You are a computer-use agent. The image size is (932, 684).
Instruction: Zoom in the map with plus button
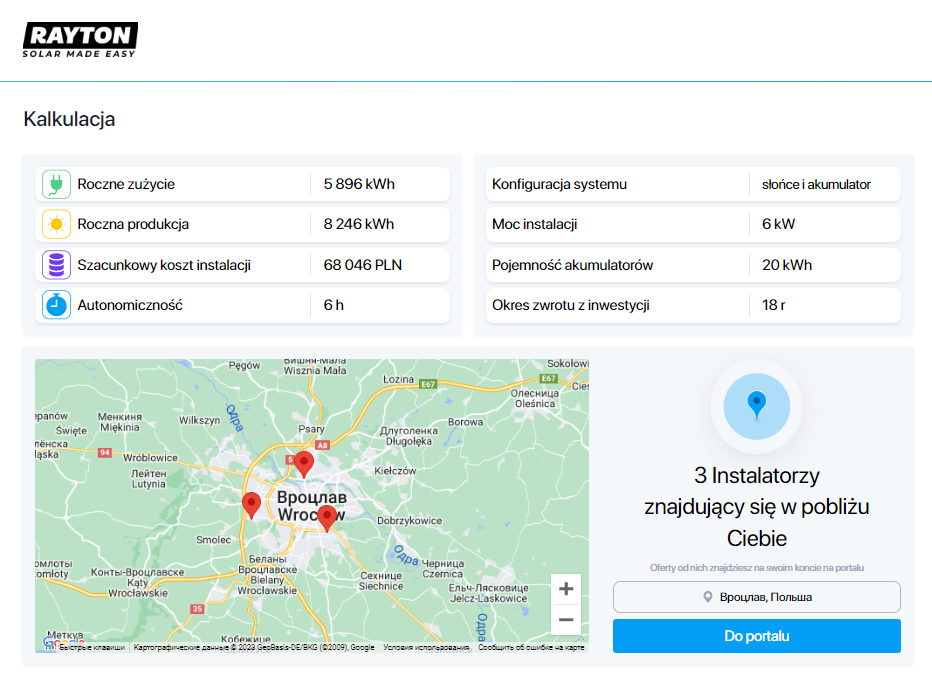click(566, 588)
